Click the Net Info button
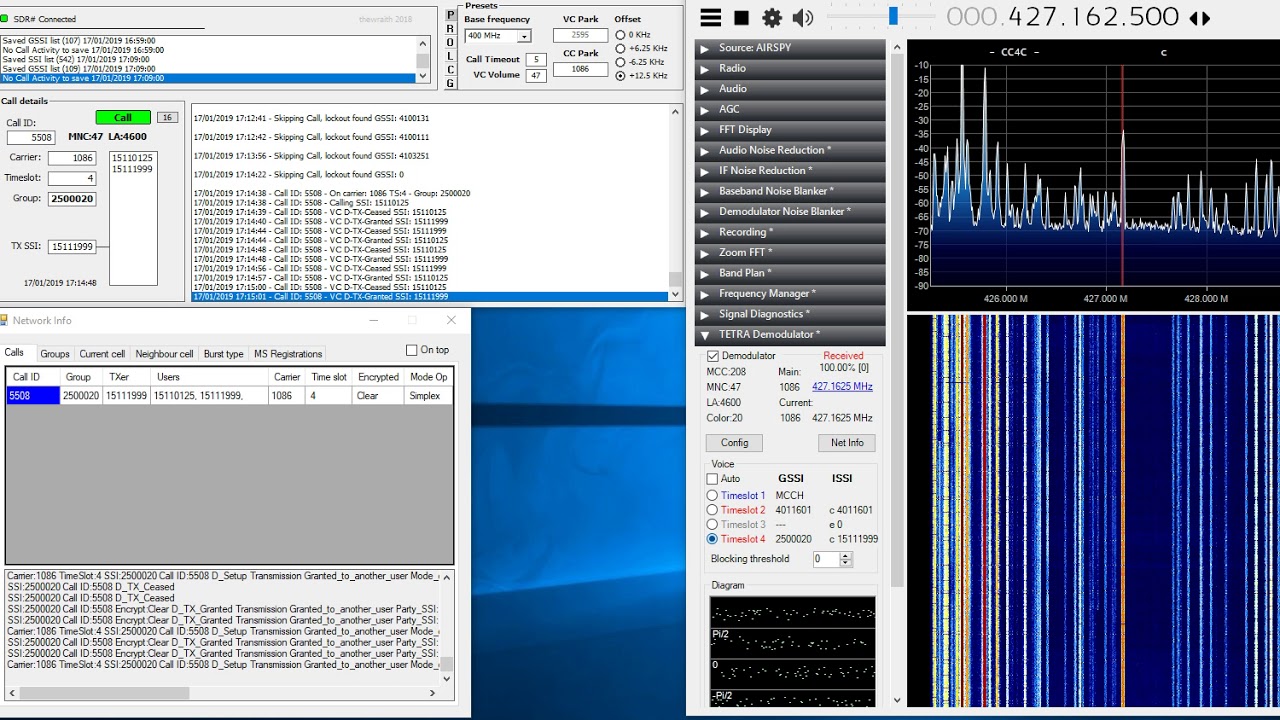The image size is (1280, 720). [x=847, y=442]
